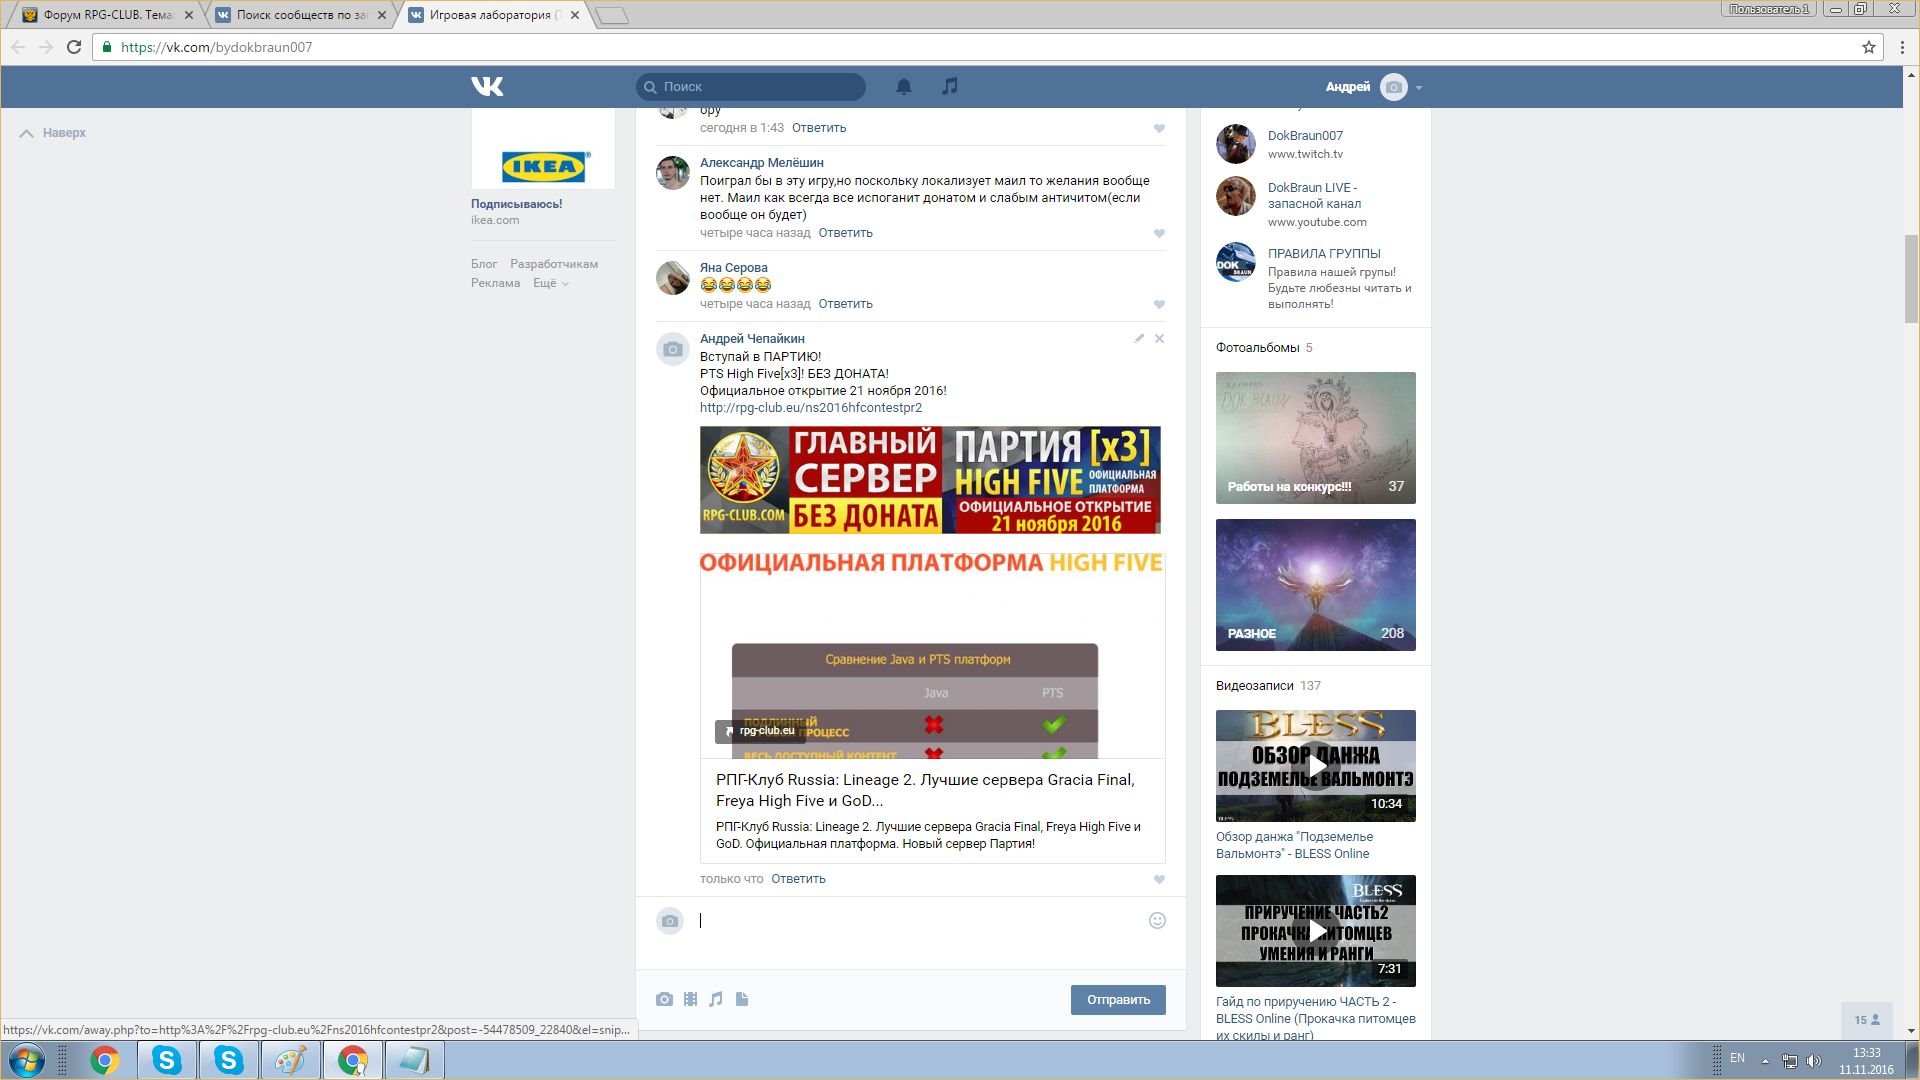
Task: Like the newest comment posted только что
Action: pos(1159,879)
